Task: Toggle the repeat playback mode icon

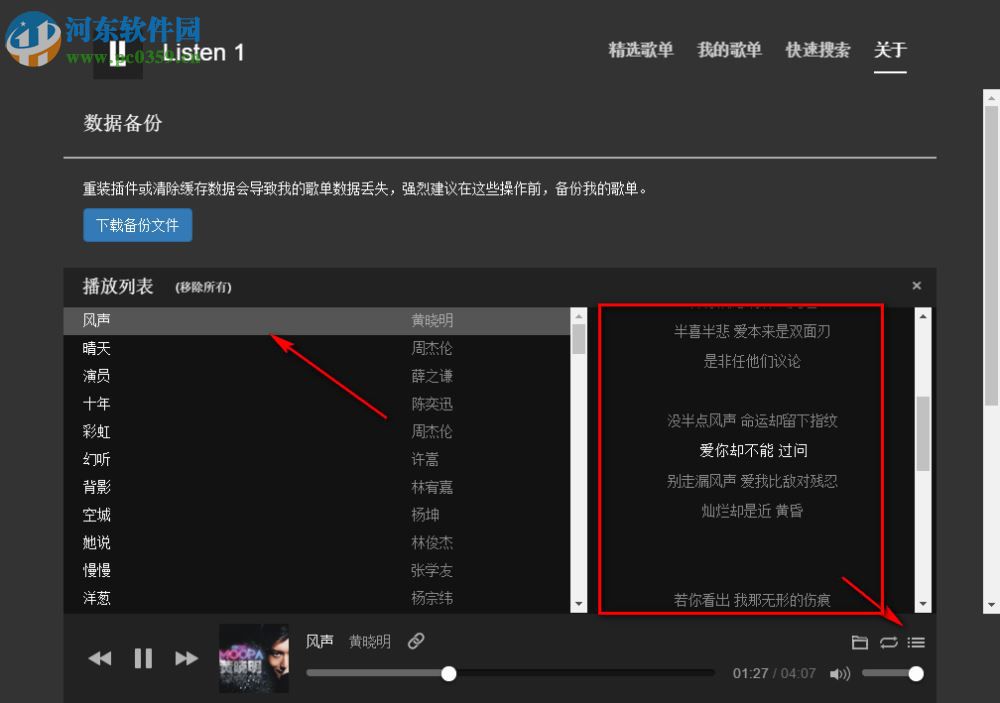Action: tap(889, 643)
